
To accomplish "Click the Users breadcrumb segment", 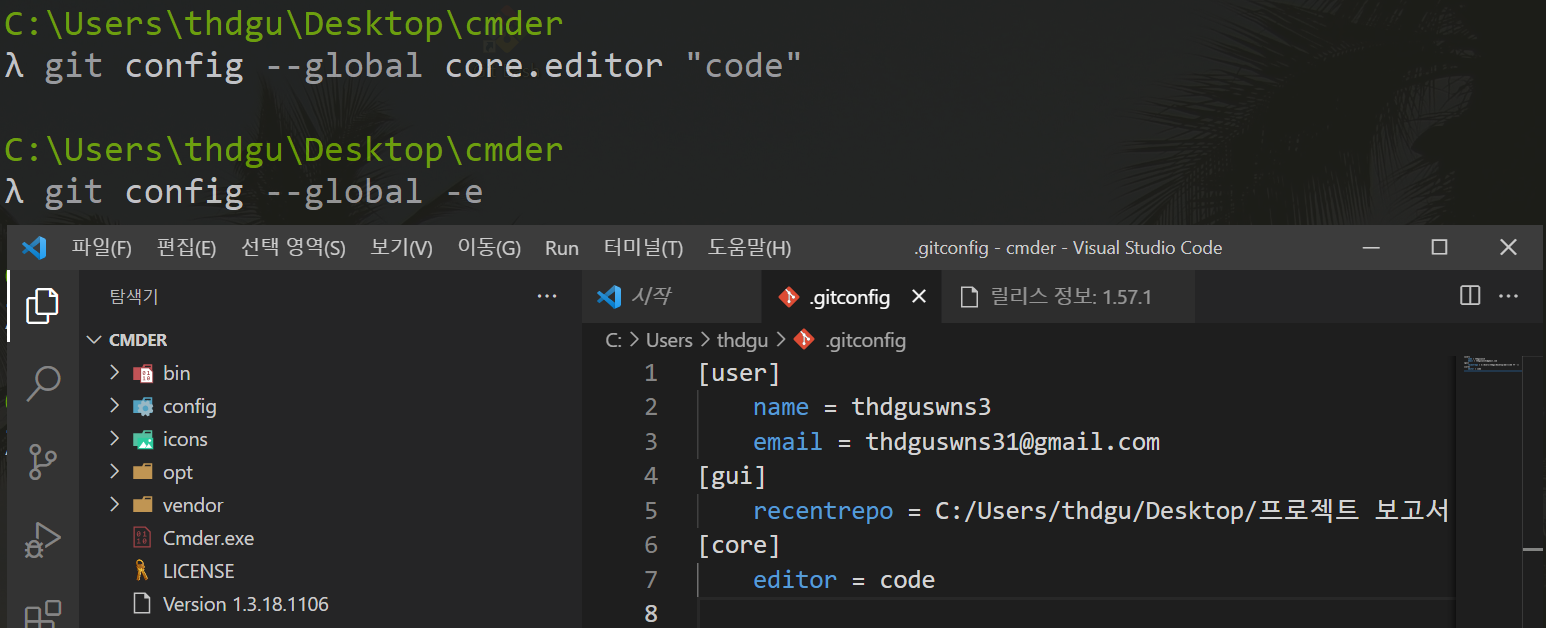I will [669, 340].
